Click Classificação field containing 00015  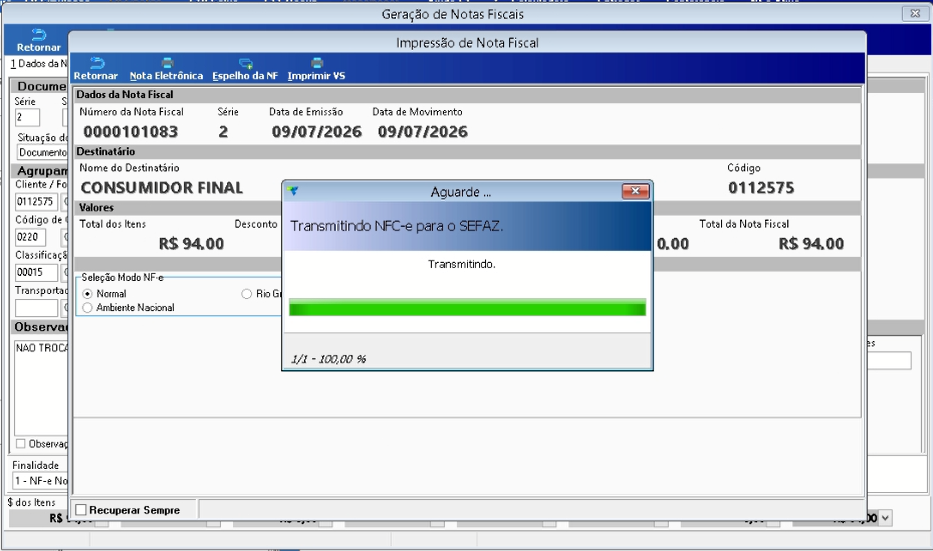pos(36,273)
